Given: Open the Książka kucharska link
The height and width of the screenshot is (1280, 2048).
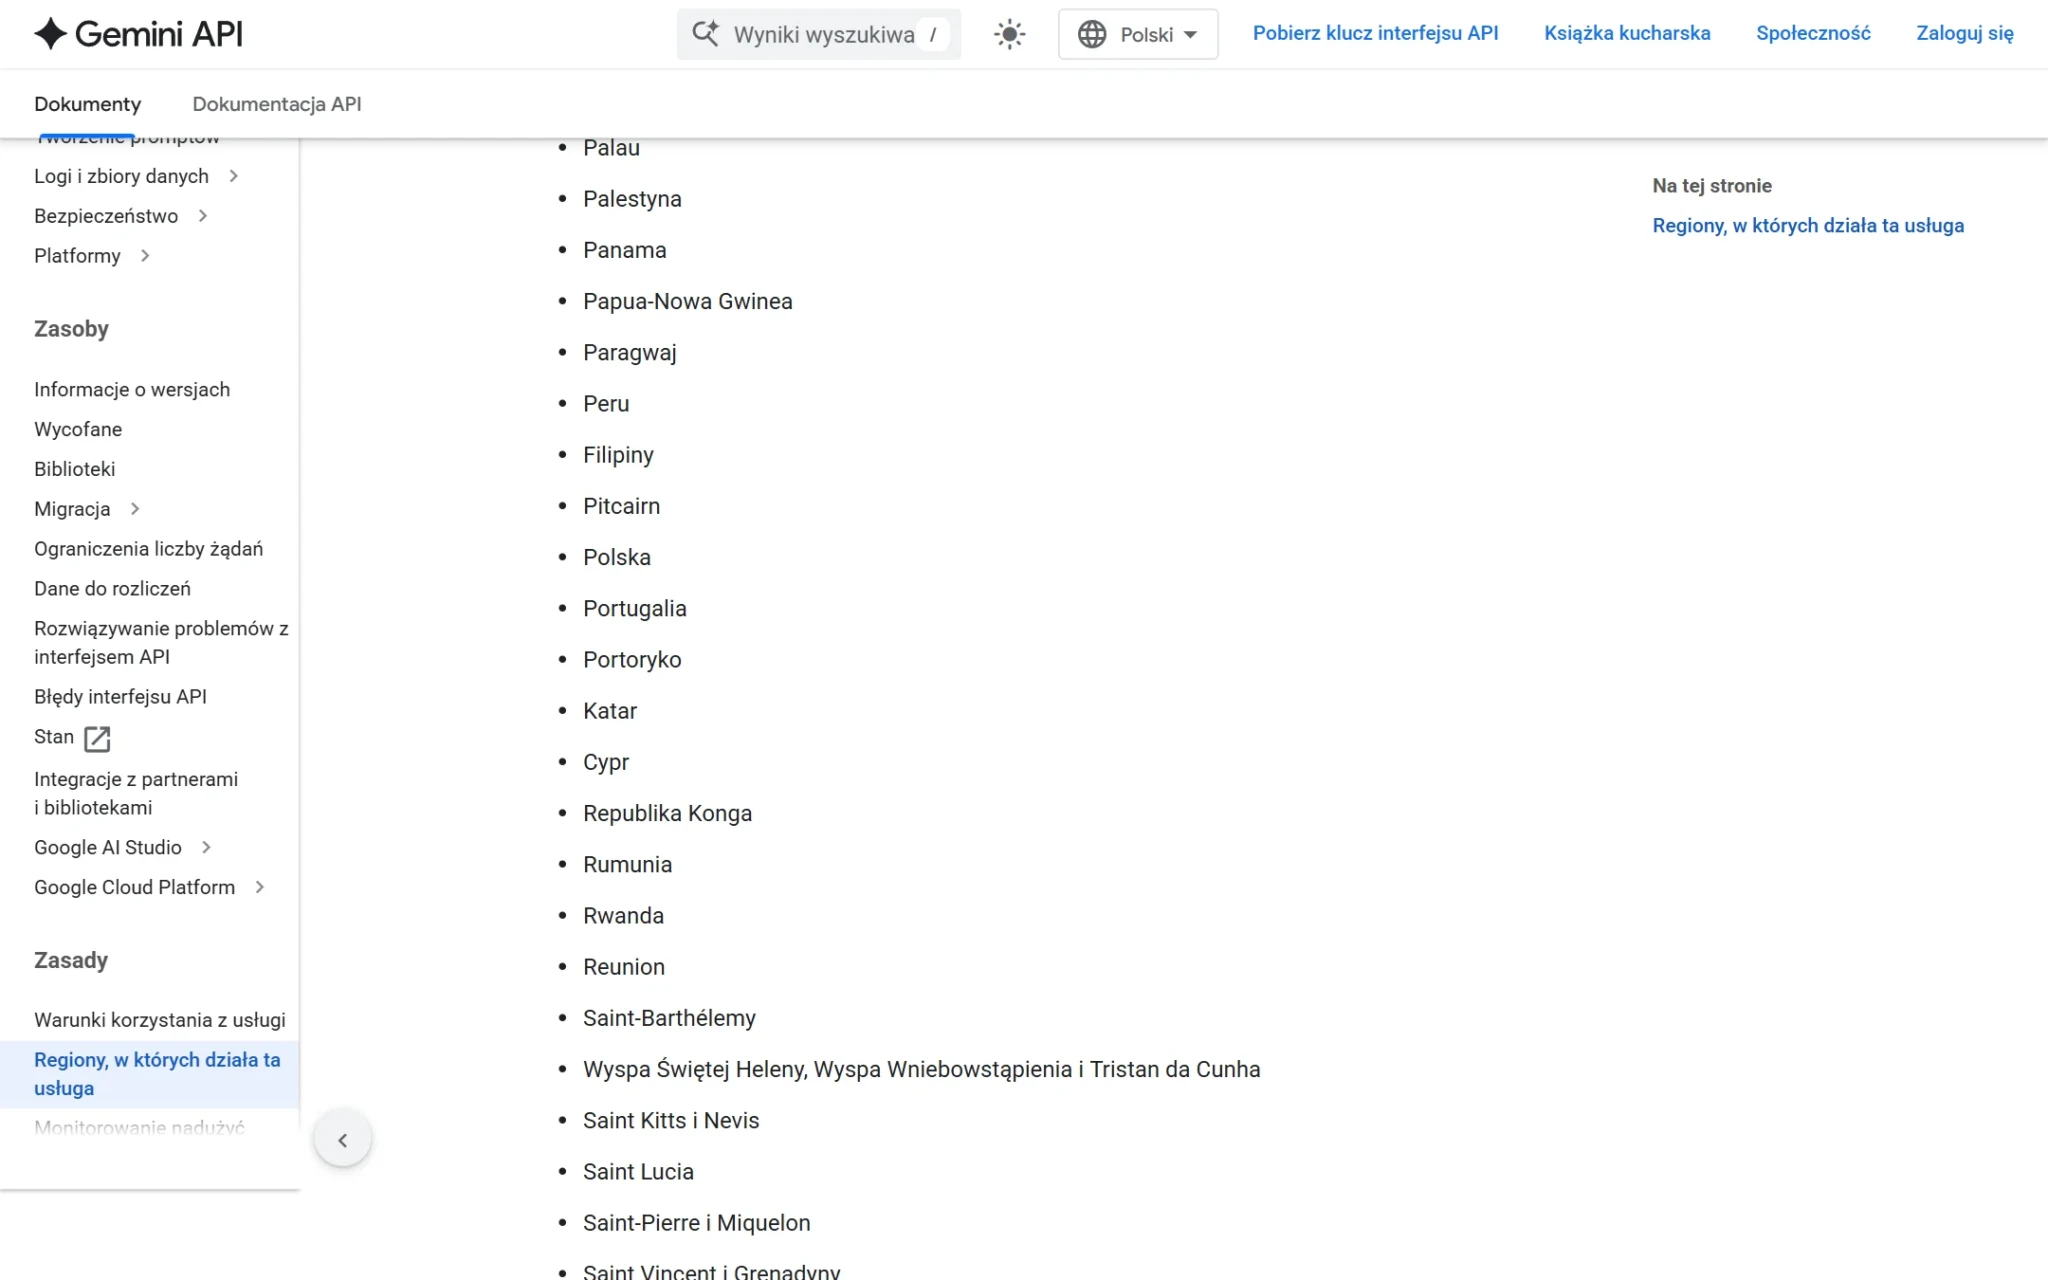Looking at the screenshot, I should (x=1627, y=33).
